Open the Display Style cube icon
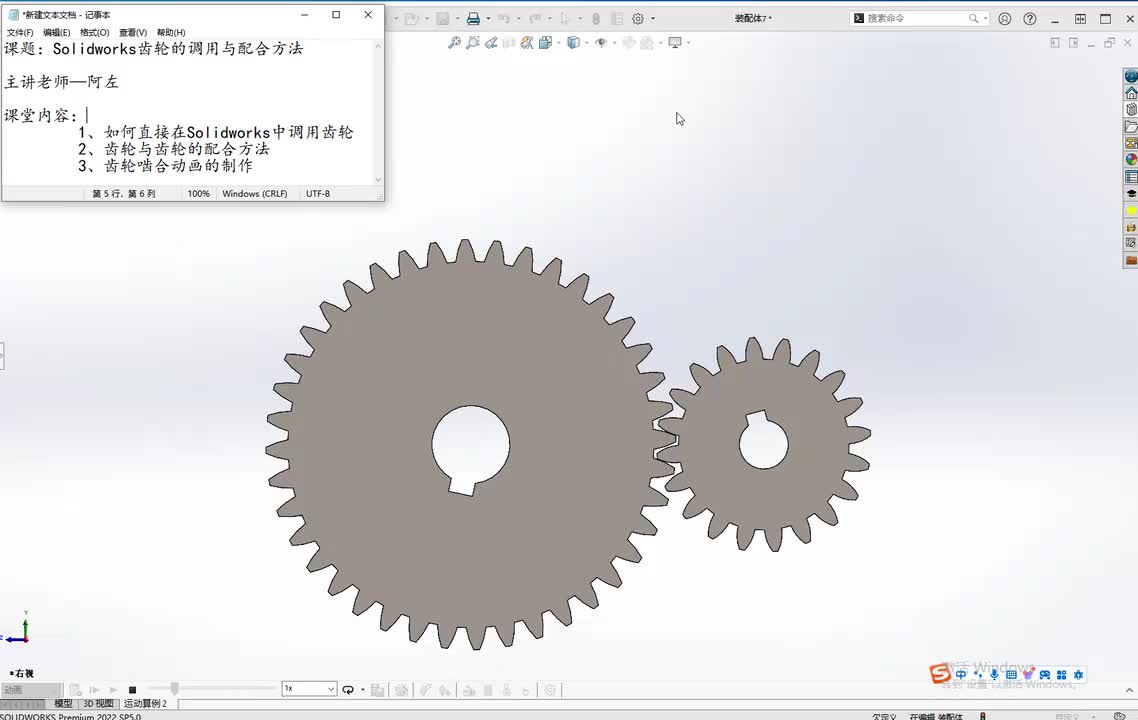The height and width of the screenshot is (720, 1138). point(573,43)
